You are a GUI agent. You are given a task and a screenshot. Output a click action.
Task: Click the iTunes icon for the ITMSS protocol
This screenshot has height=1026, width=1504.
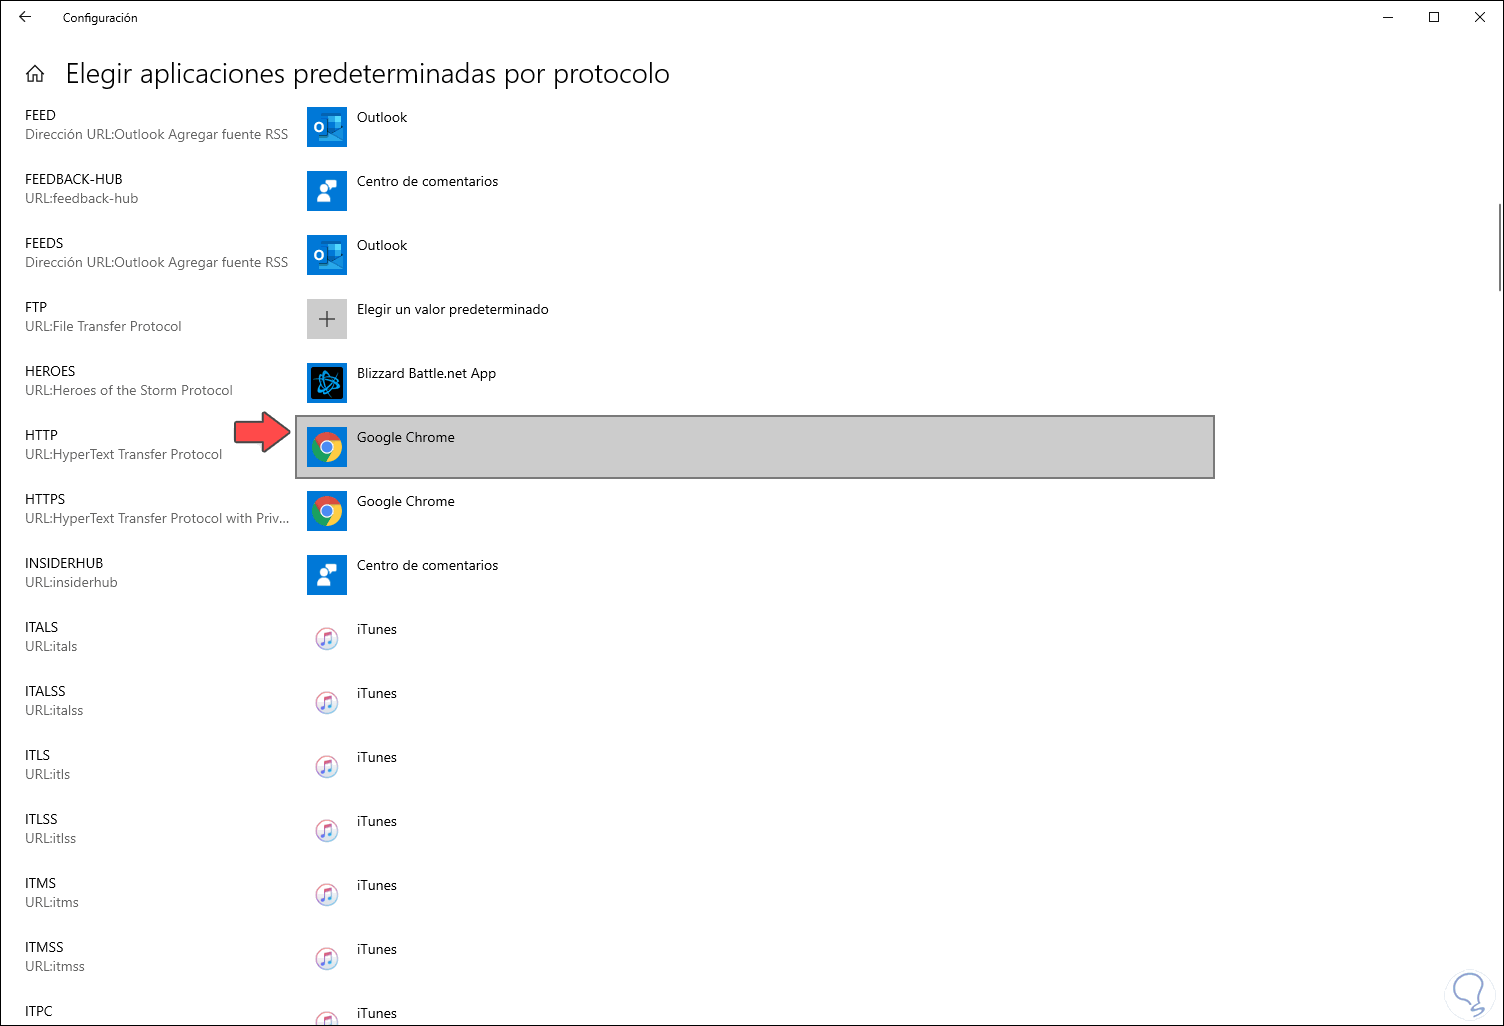pyautogui.click(x=327, y=959)
